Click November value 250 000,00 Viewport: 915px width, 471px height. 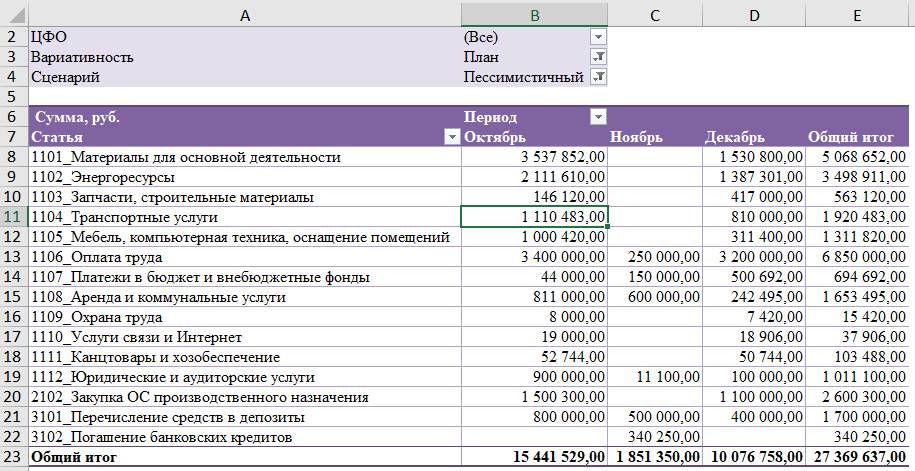tap(655, 257)
